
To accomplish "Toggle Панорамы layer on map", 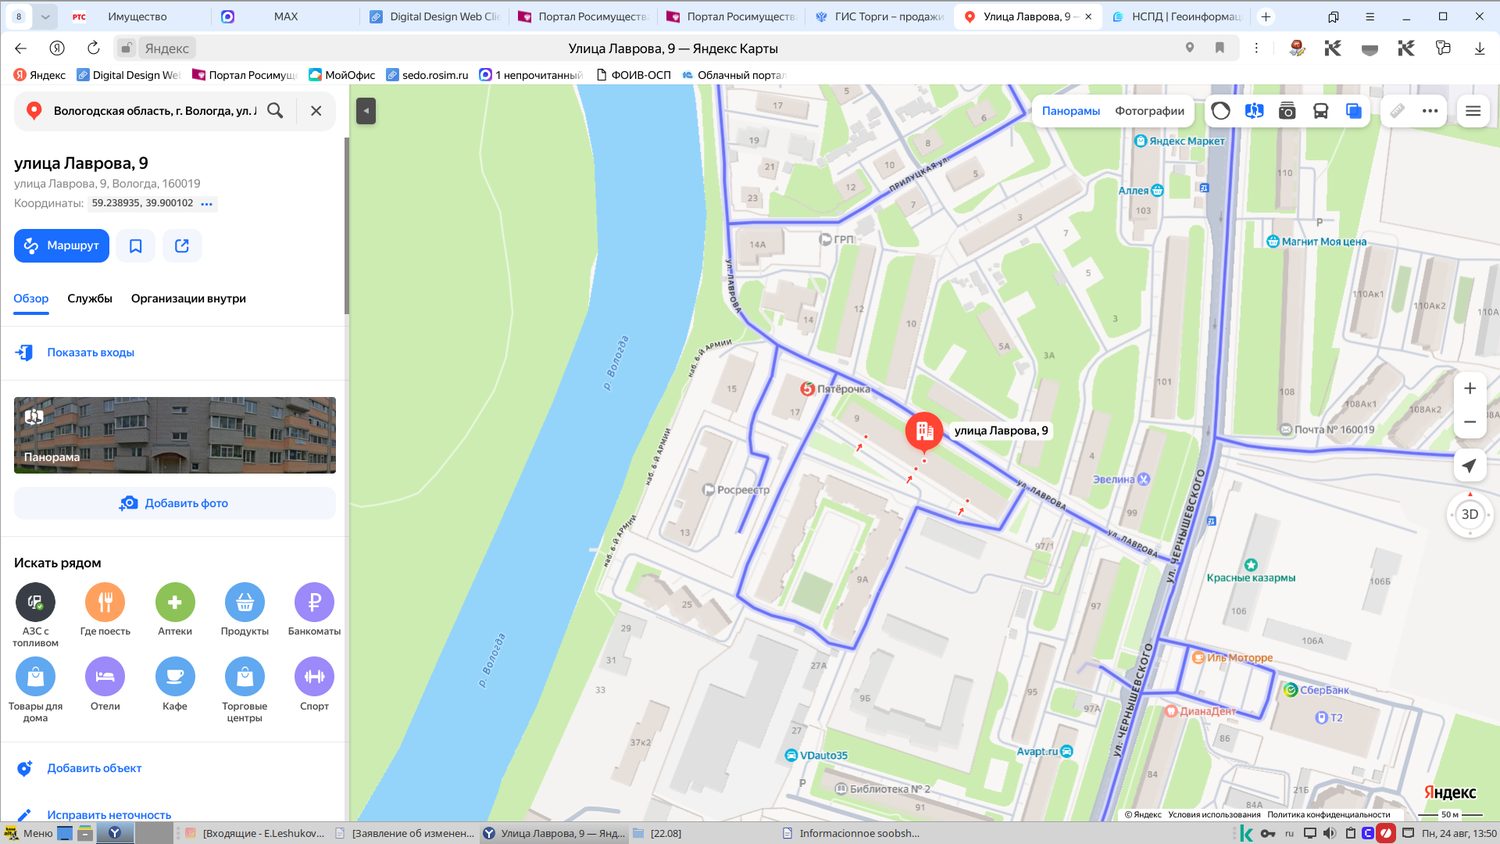I will pyautogui.click(x=1071, y=111).
